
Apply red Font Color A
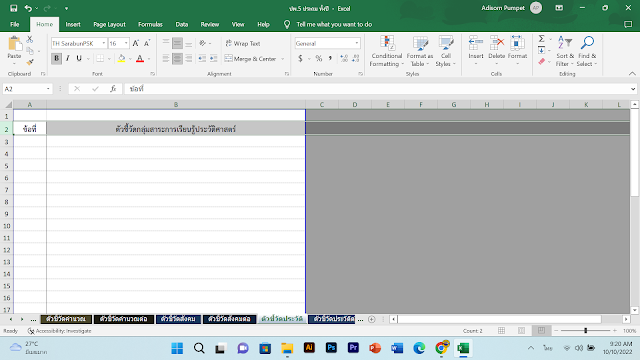click(140, 58)
